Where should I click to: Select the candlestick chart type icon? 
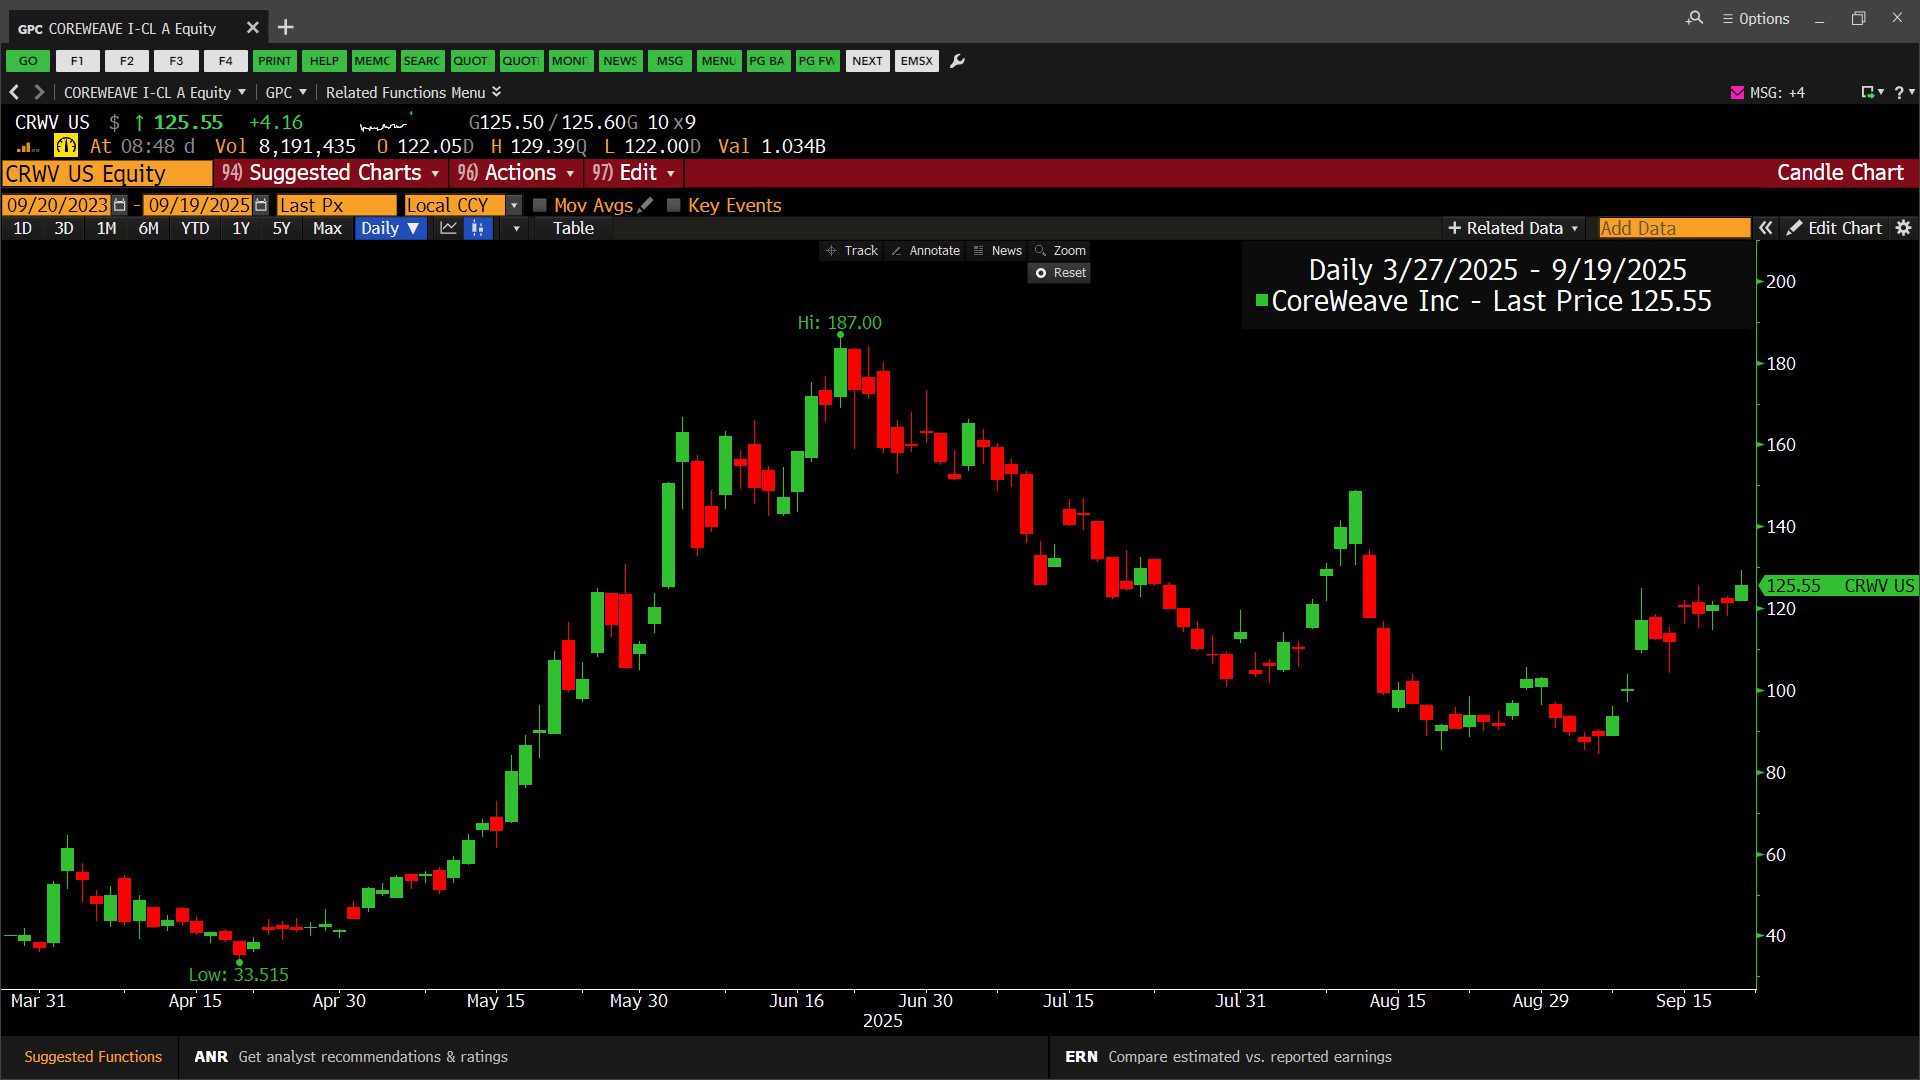click(478, 228)
